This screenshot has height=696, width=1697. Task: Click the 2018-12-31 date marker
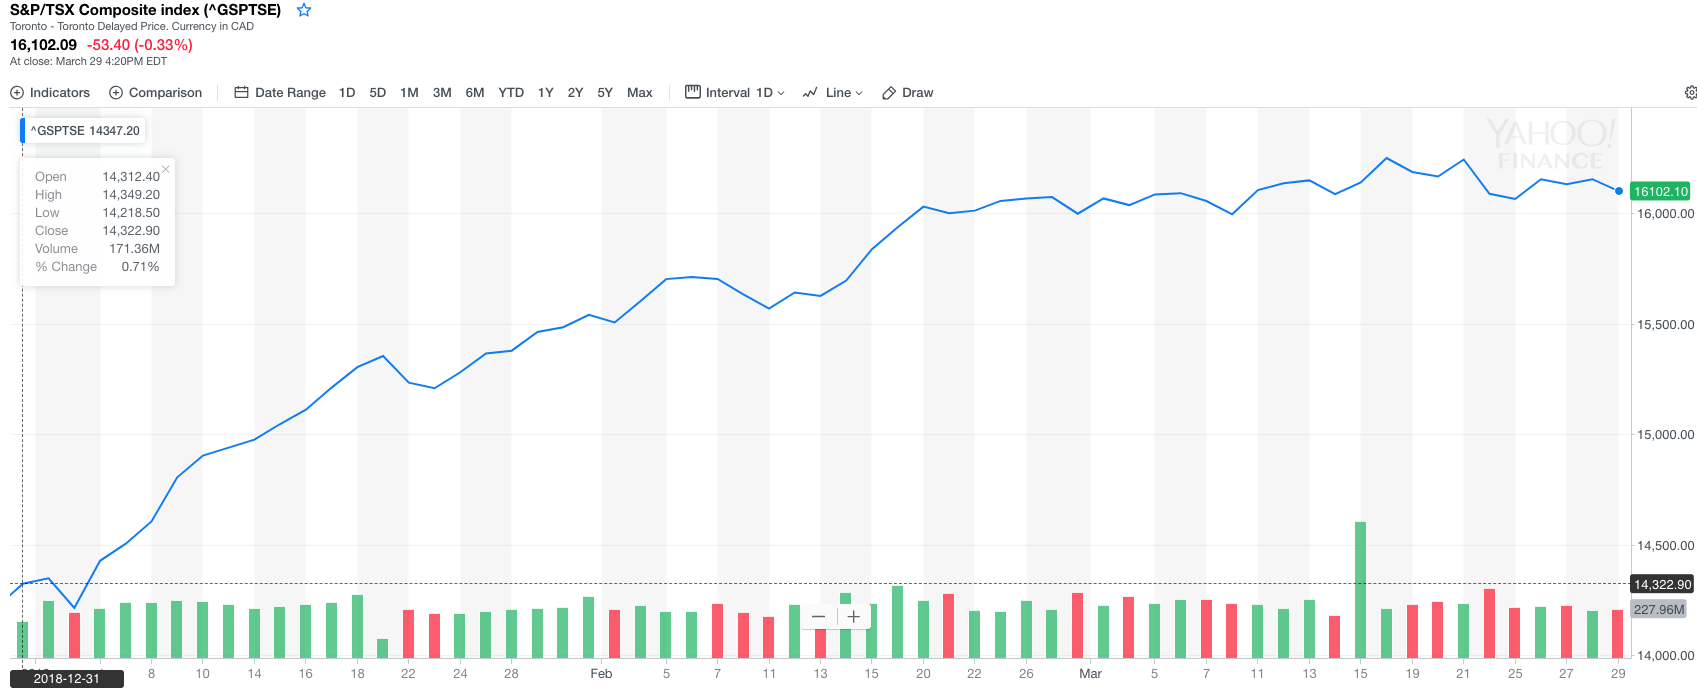67,679
